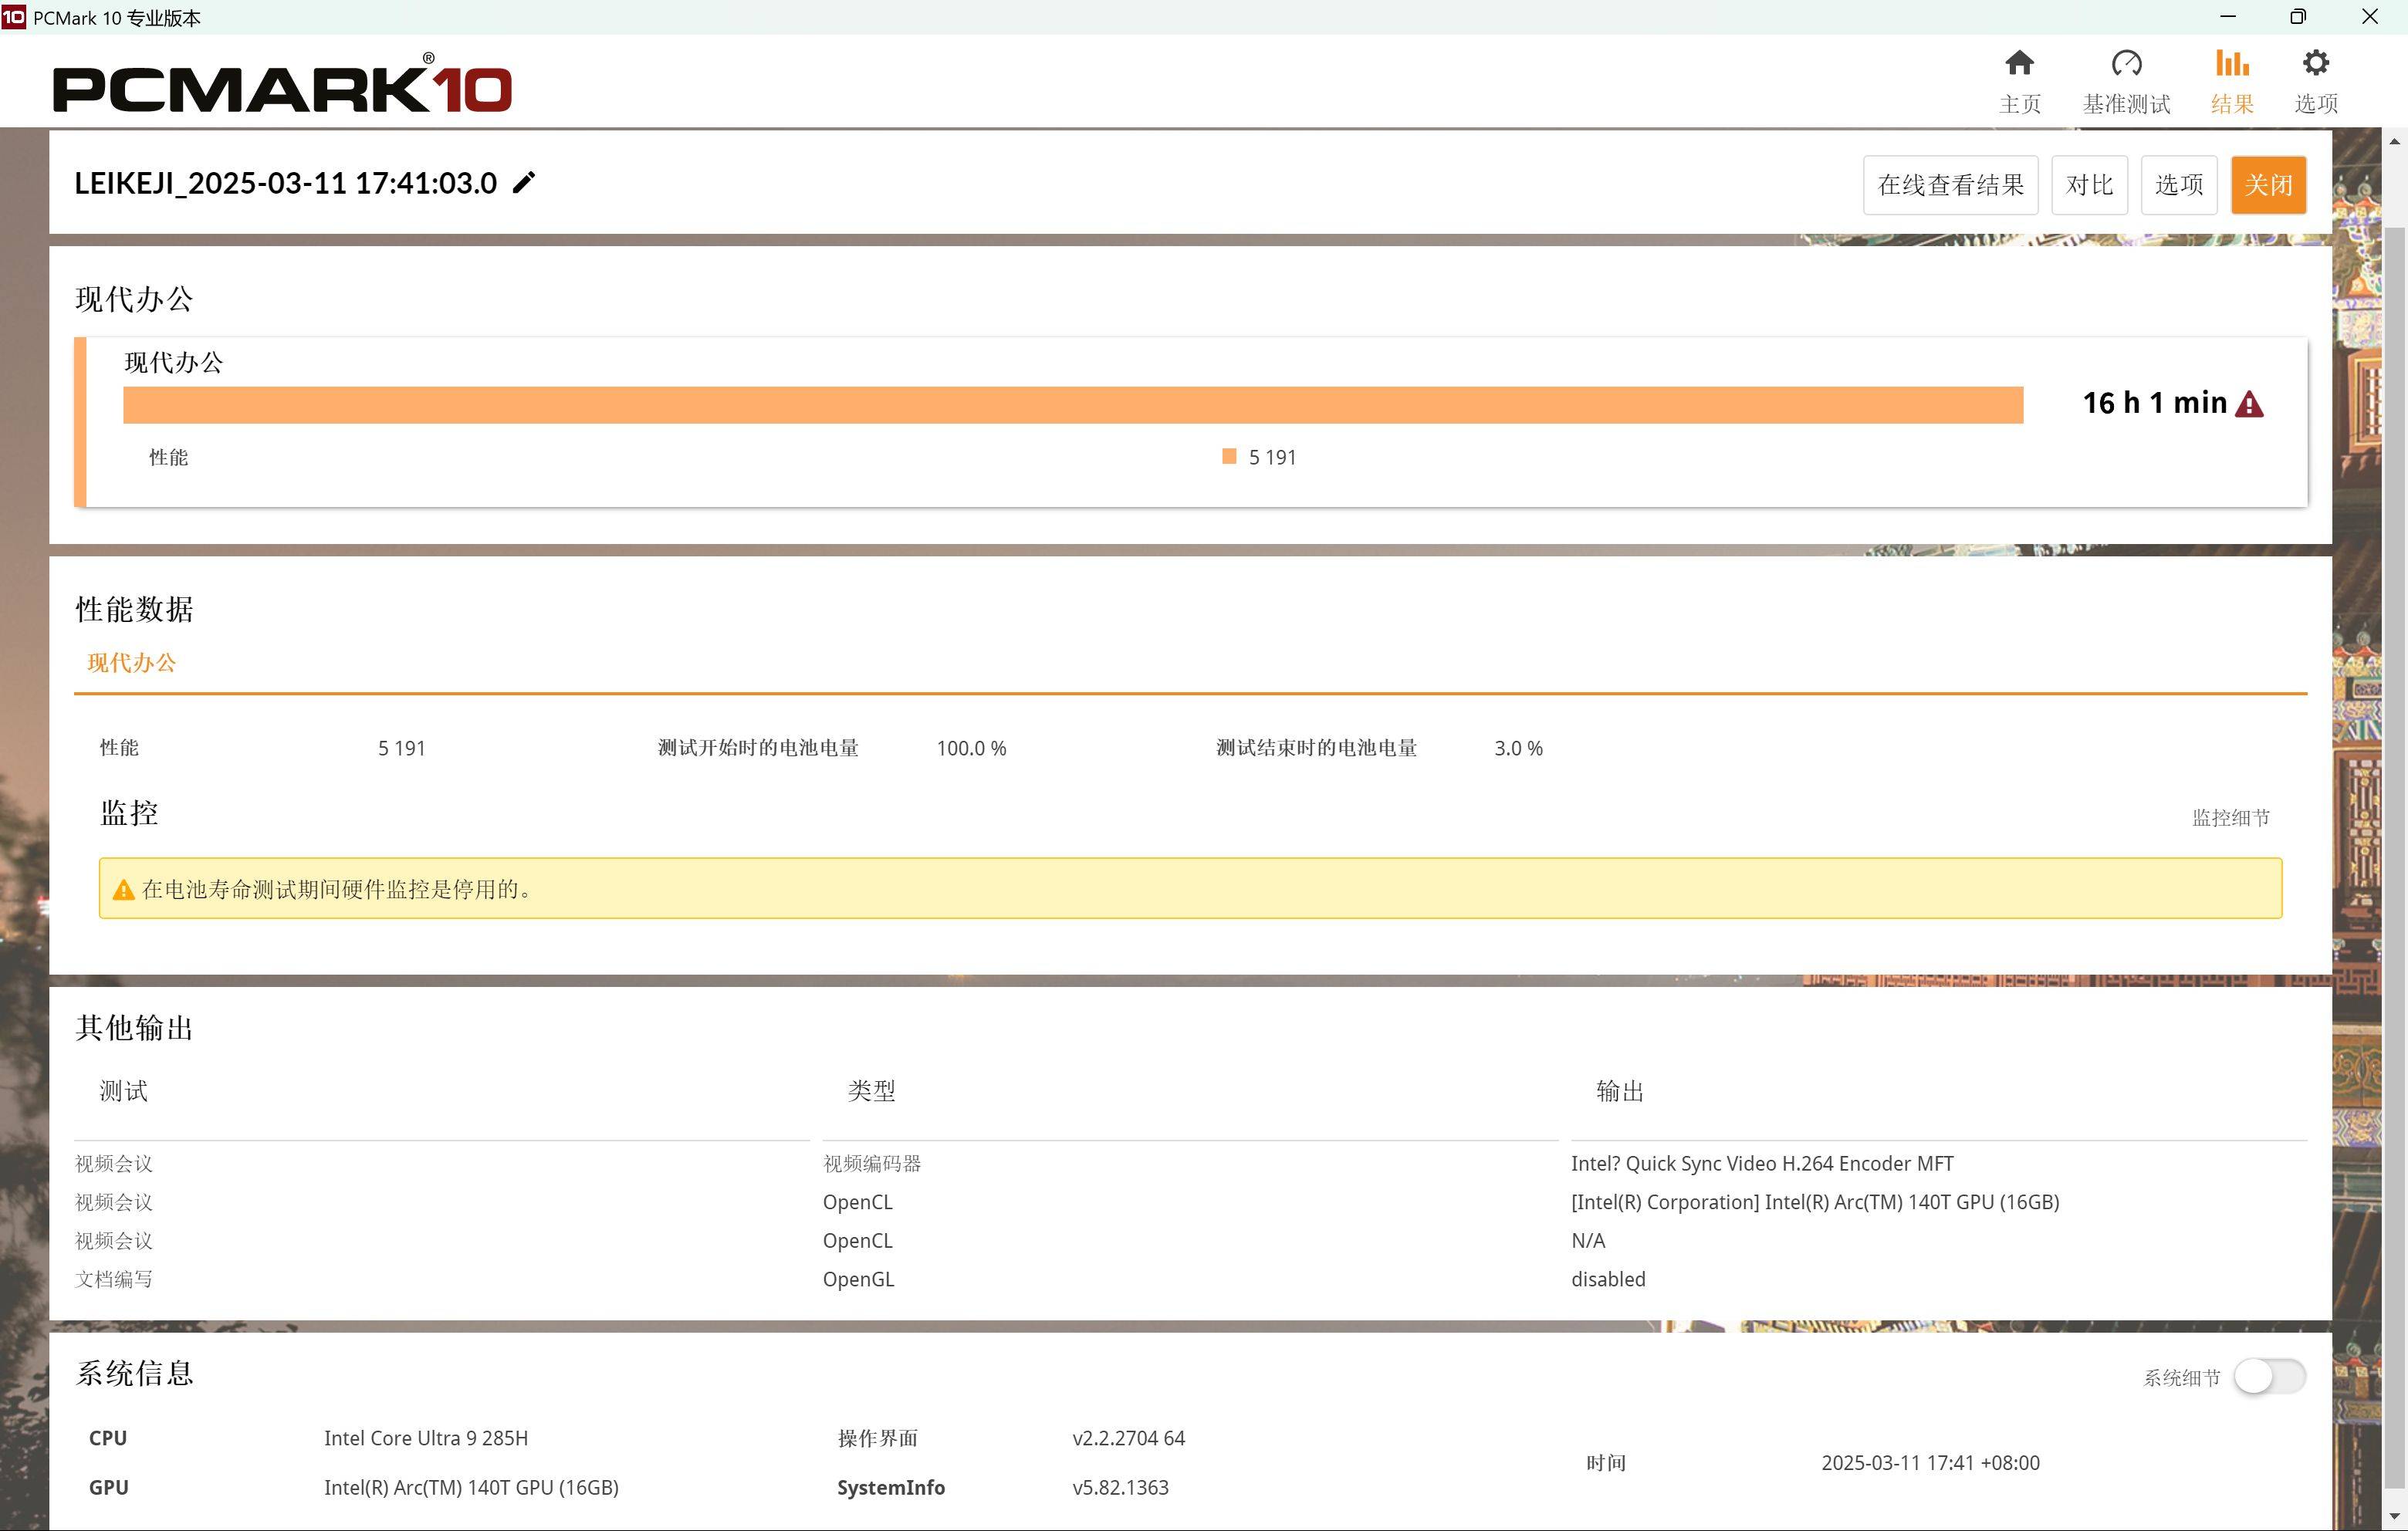Click the PCMark 10 logo
This screenshot has width=2408, height=1531.
tap(282, 84)
